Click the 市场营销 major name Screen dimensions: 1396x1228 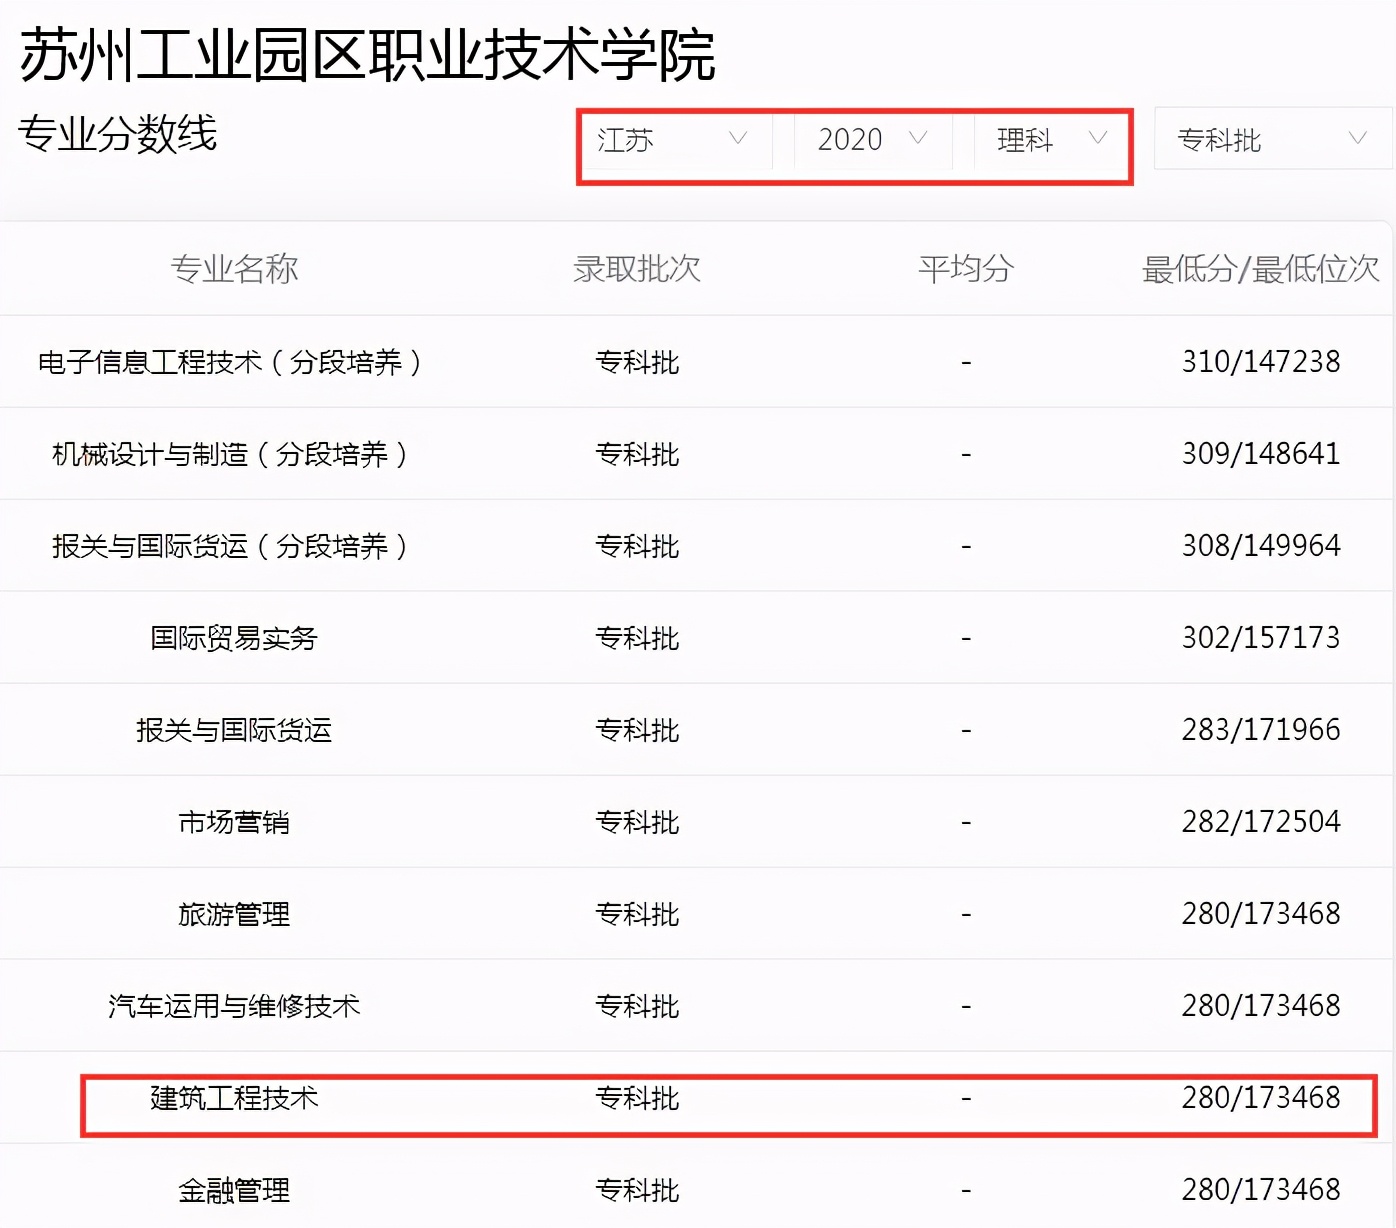pos(232,821)
